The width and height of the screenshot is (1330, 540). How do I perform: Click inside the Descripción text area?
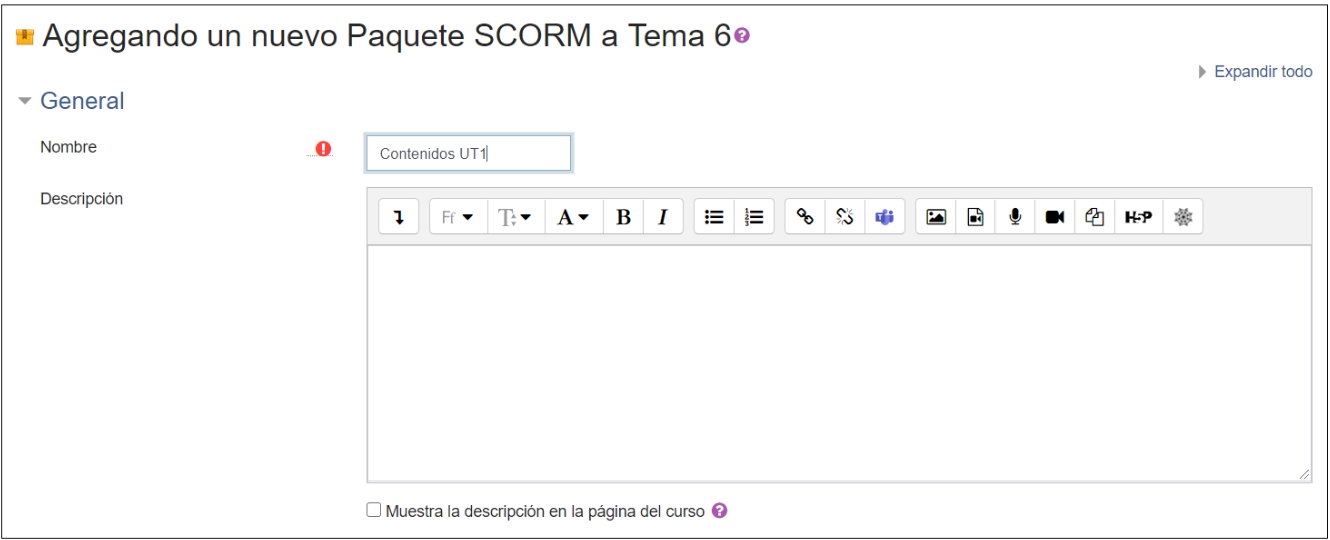click(x=839, y=364)
